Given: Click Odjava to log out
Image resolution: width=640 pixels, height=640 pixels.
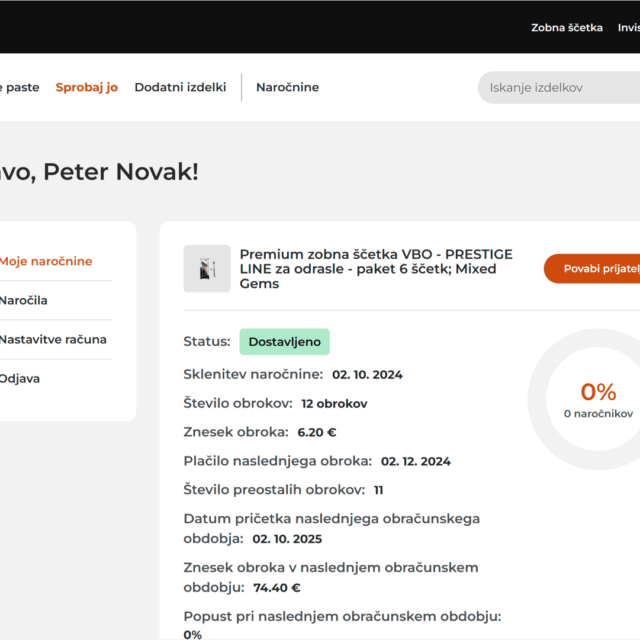Looking at the screenshot, I should [20, 378].
